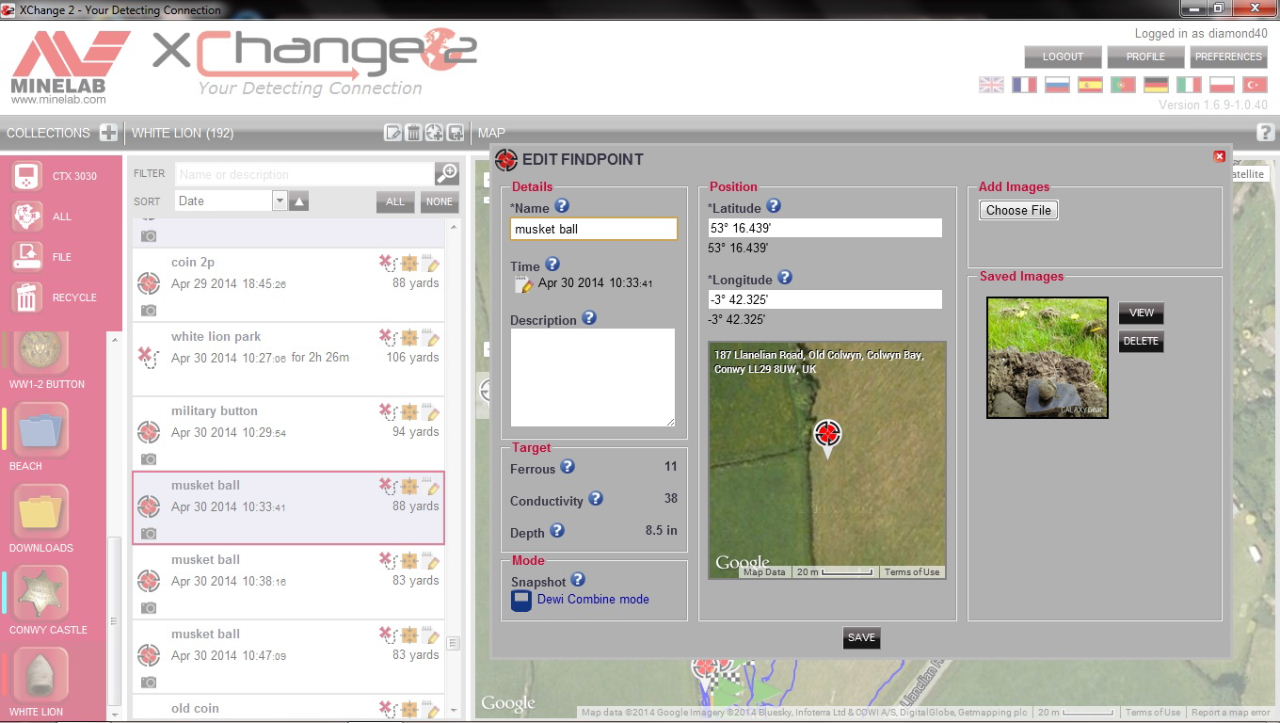1280x723 pixels.
Task: Click the Latitude input field
Action: pyautogui.click(x=826, y=228)
